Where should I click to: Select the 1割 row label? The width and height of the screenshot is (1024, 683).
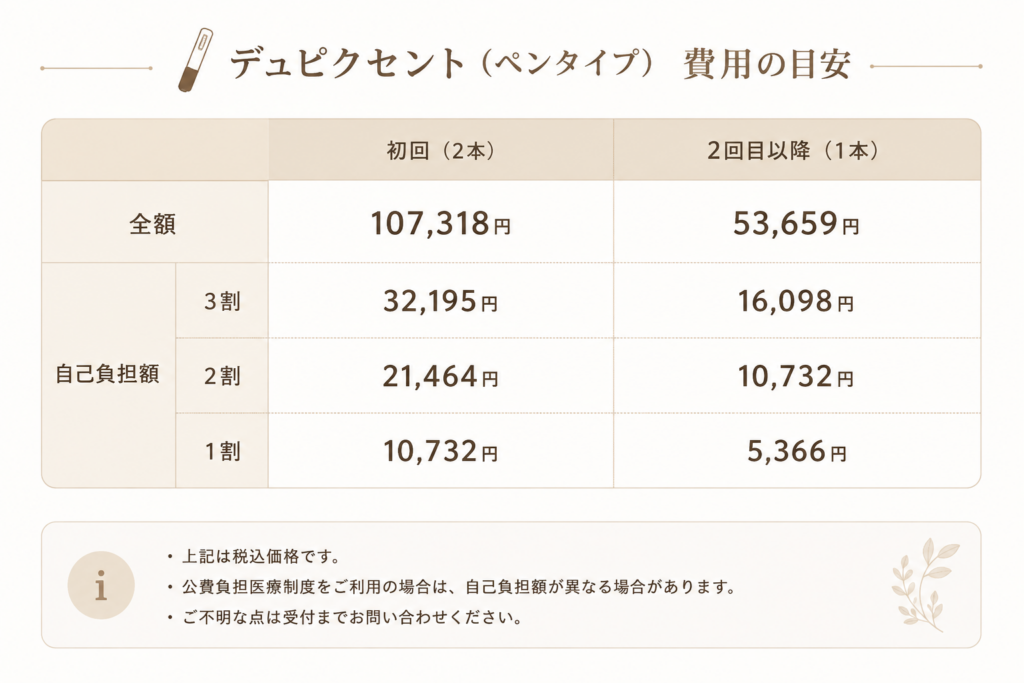point(222,451)
